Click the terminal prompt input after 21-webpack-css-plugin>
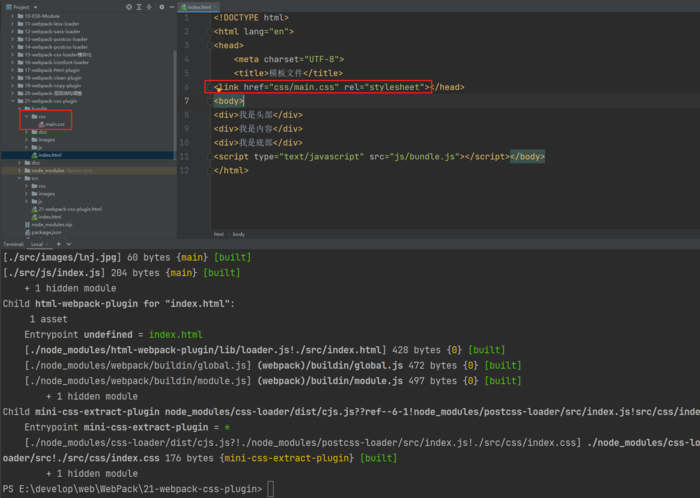This screenshot has width=700, height=498. (271, 489)
